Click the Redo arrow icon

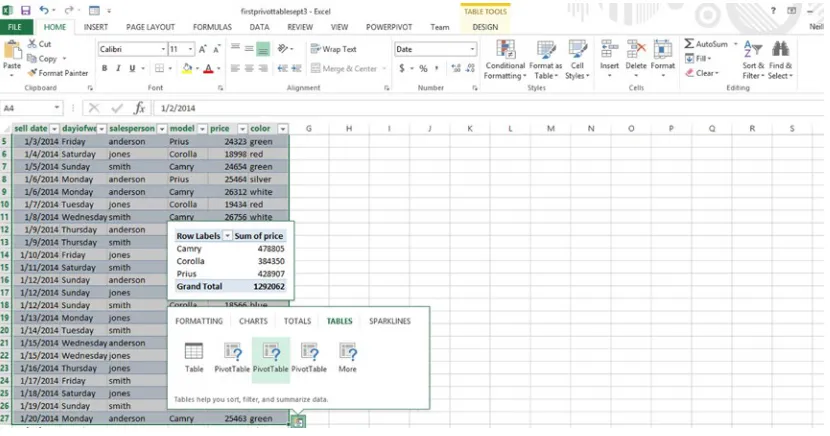tap(69, 10)
